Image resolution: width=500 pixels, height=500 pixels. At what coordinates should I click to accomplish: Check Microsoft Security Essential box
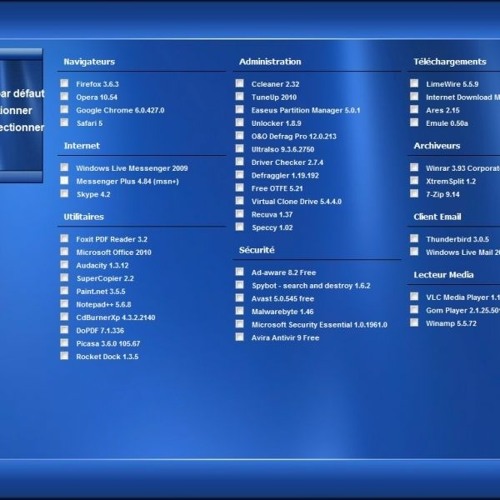point(240,324)
